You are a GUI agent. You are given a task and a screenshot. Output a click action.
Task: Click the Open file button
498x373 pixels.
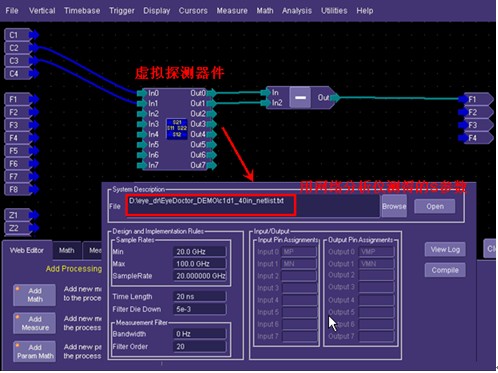(435, 206)
